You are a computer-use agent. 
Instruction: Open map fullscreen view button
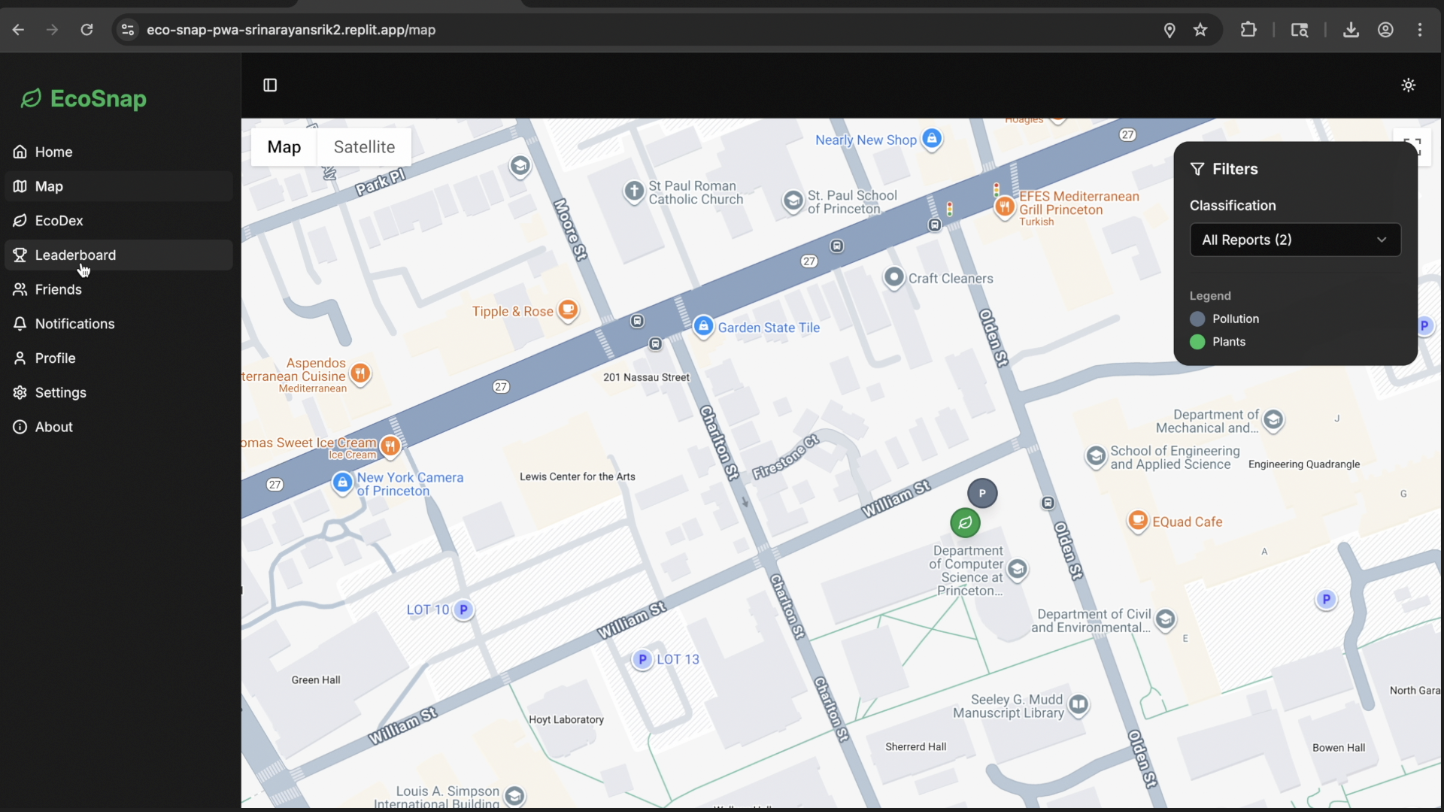pyautogui.click(x=1412, y=146)
